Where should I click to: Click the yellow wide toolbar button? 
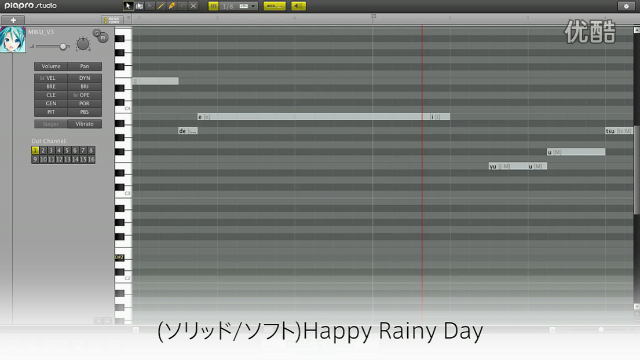pos(274,6)
